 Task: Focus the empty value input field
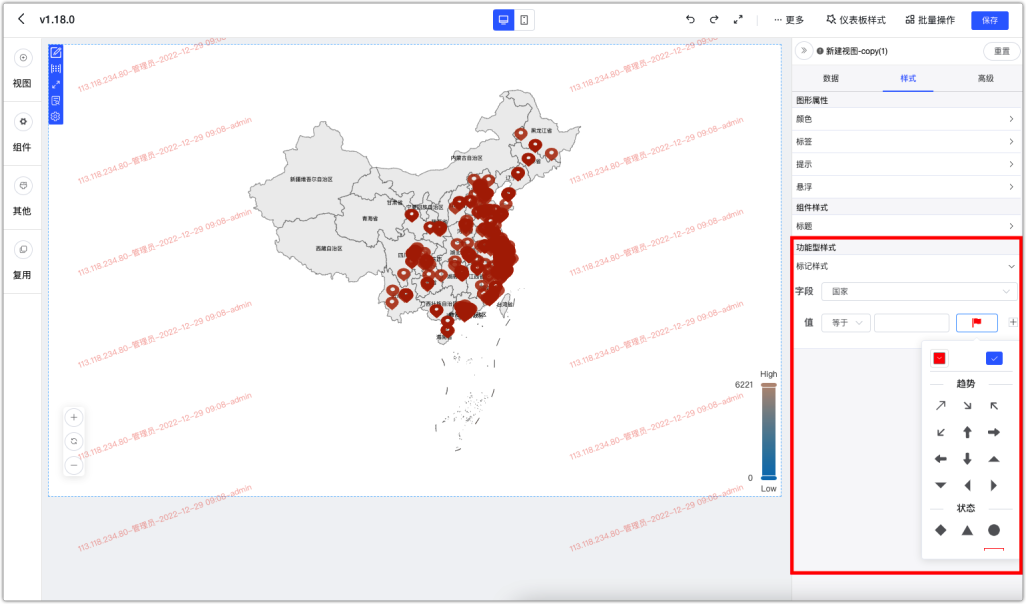[x=911, y=323]
